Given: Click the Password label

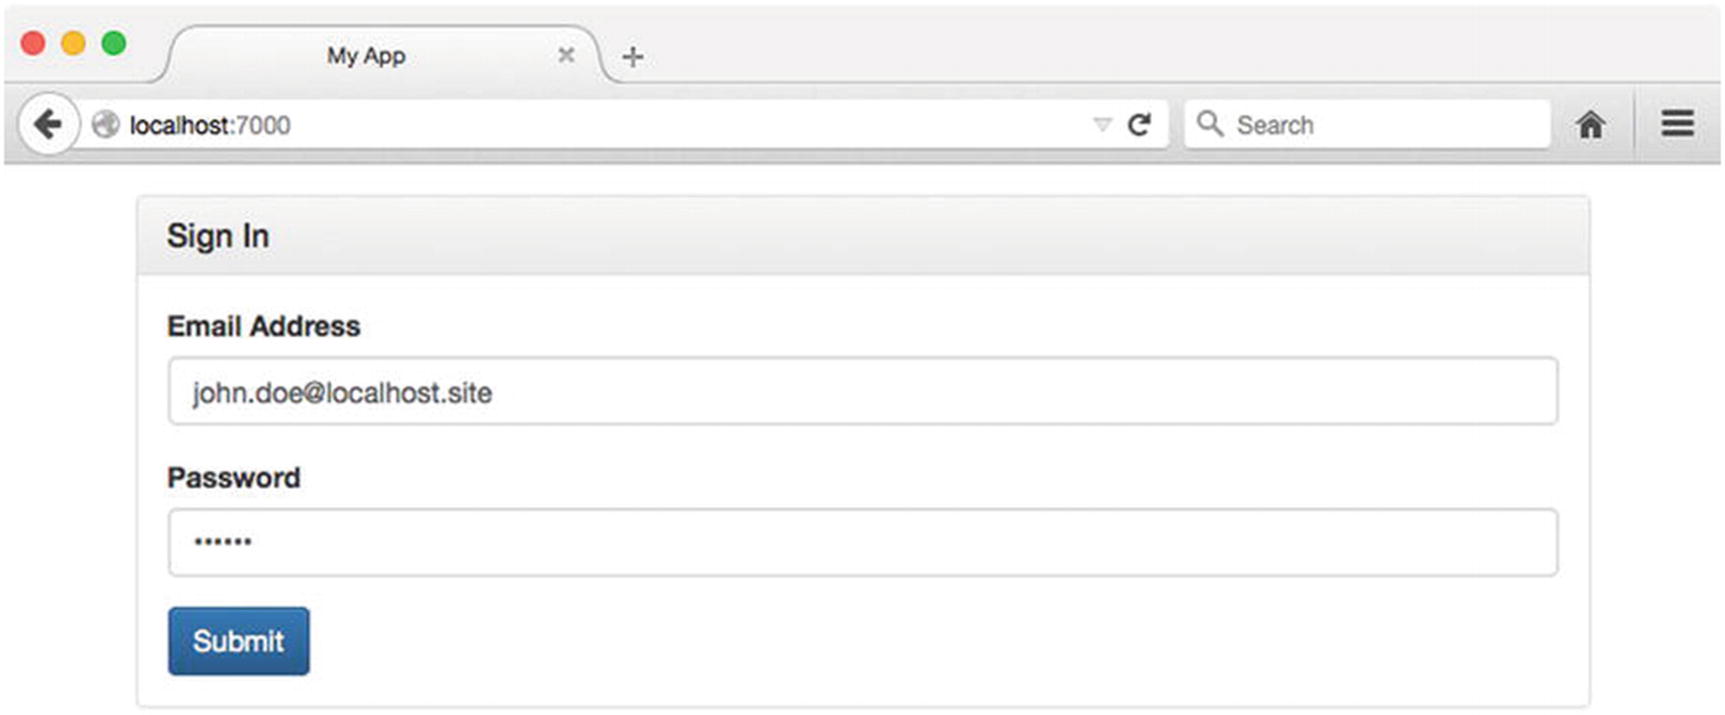Looking at the screenshot, I should (233, 478).
